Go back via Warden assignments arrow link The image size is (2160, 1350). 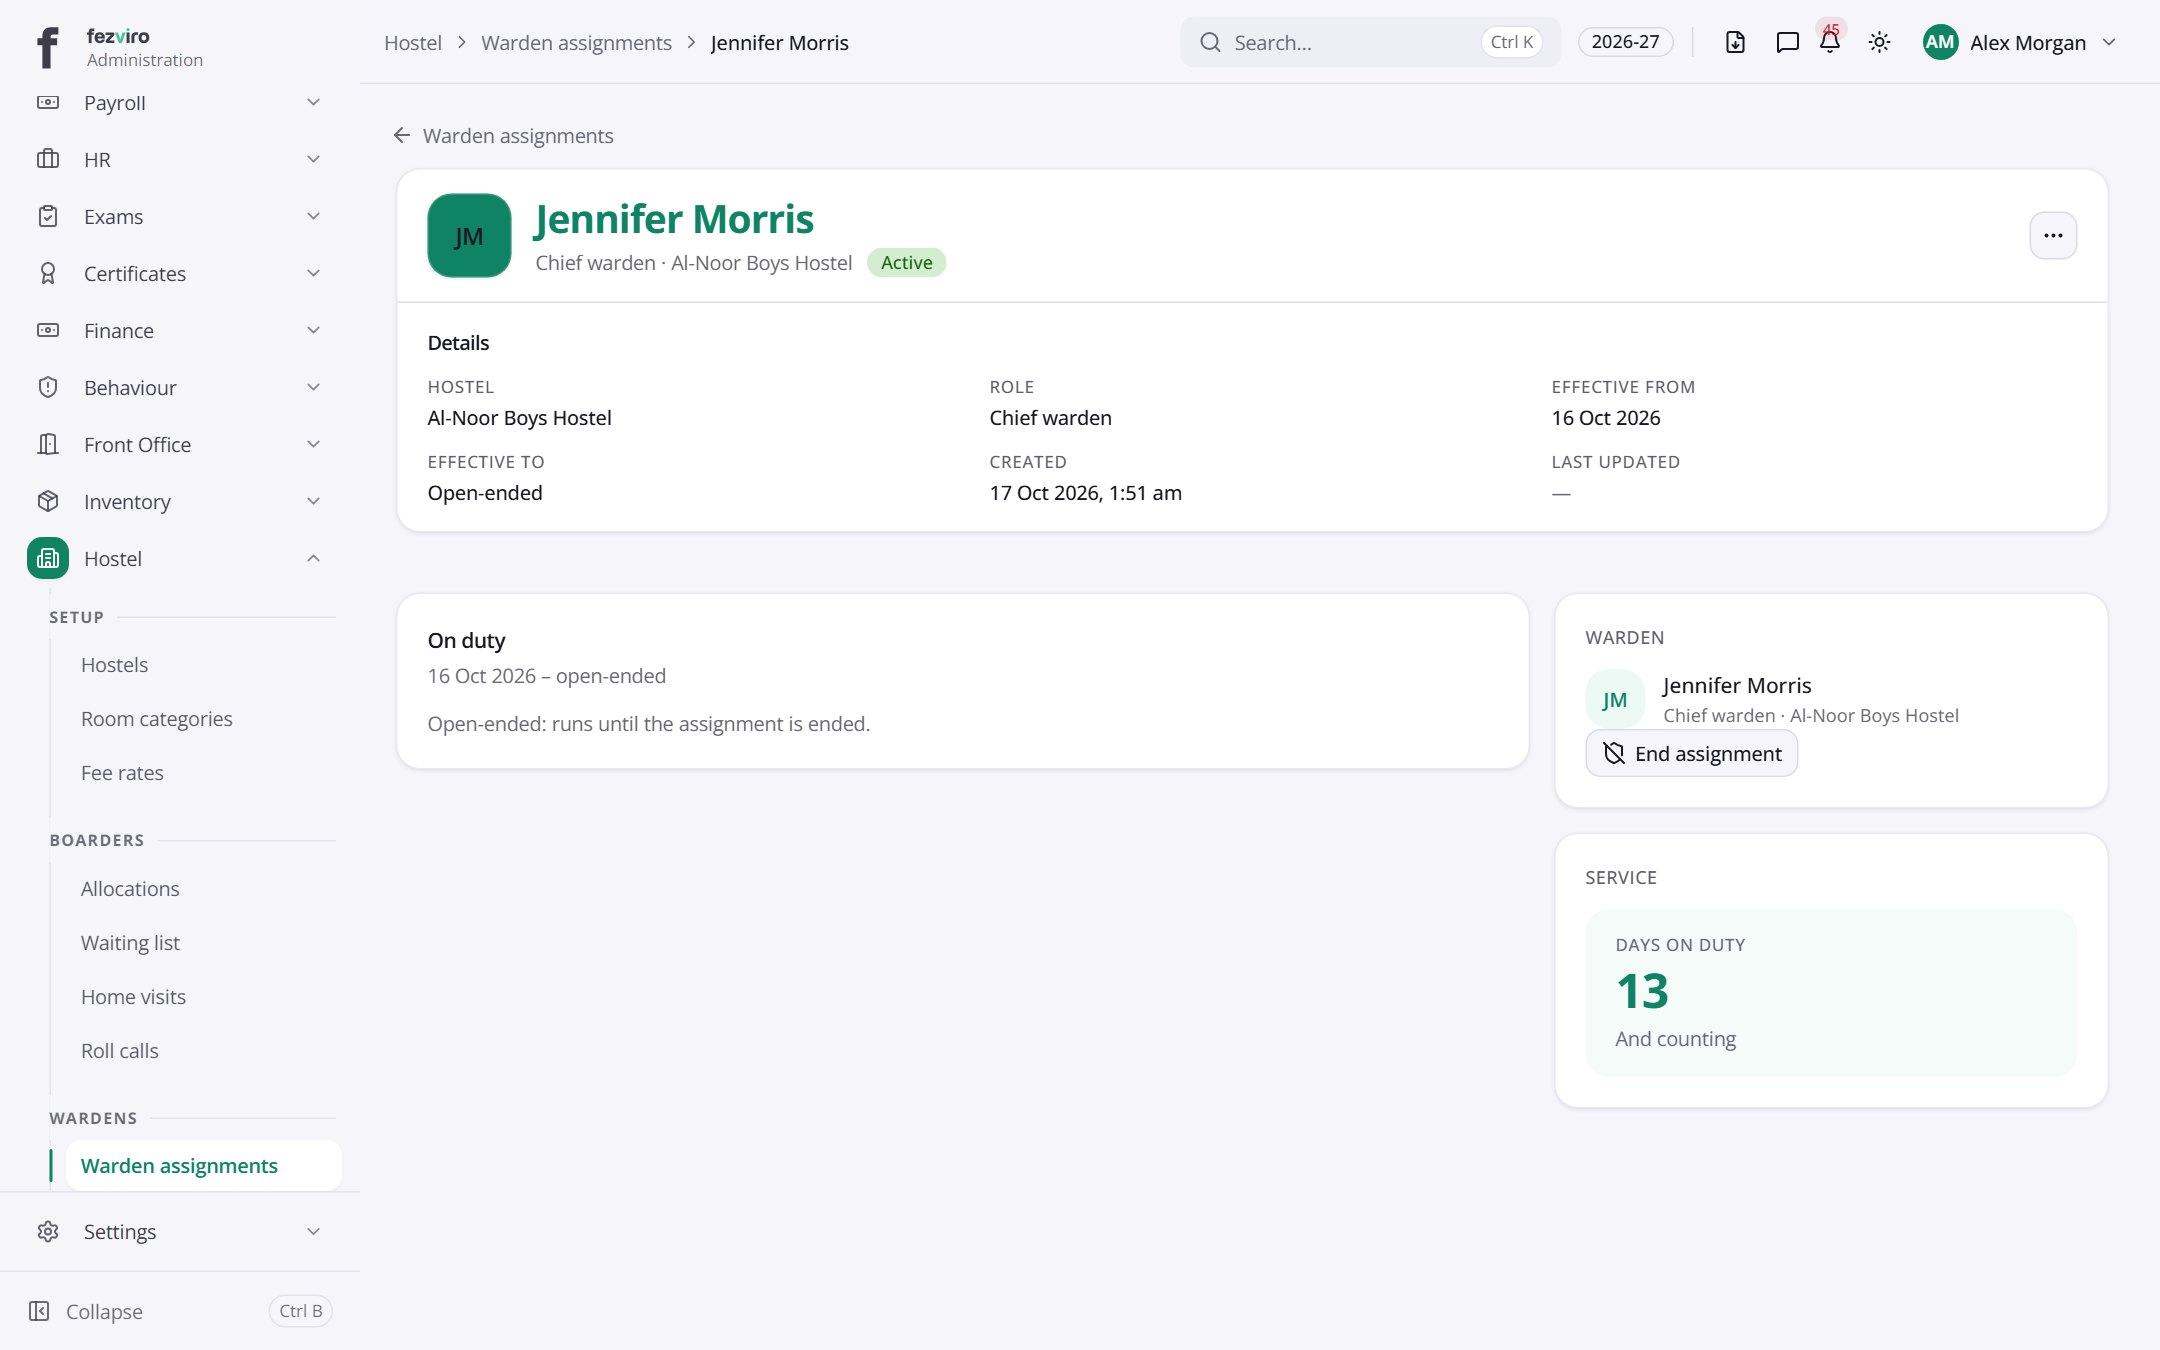[503, 135]
